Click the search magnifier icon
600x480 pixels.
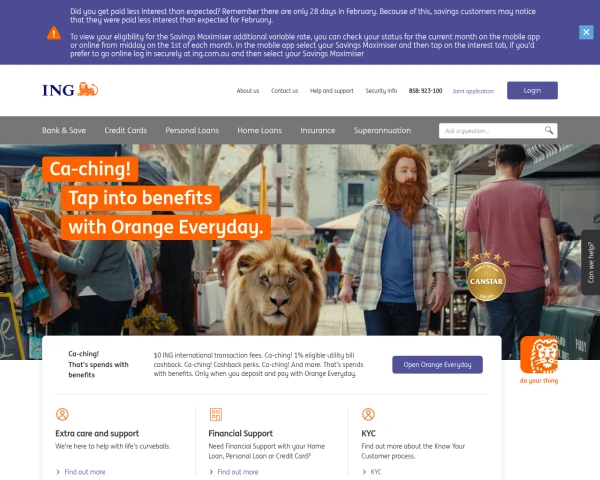(549, 131)
